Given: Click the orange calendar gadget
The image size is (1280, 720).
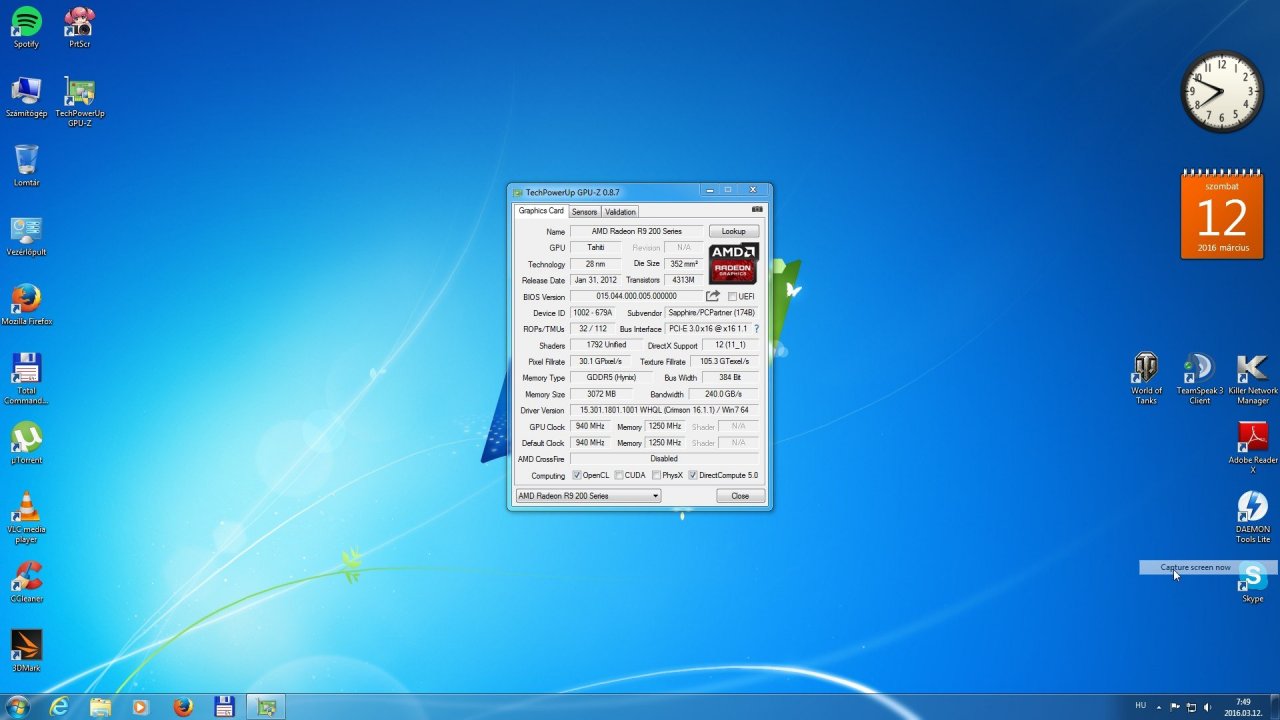Looking at the screenshot, I should click(x=1222, y=213).
